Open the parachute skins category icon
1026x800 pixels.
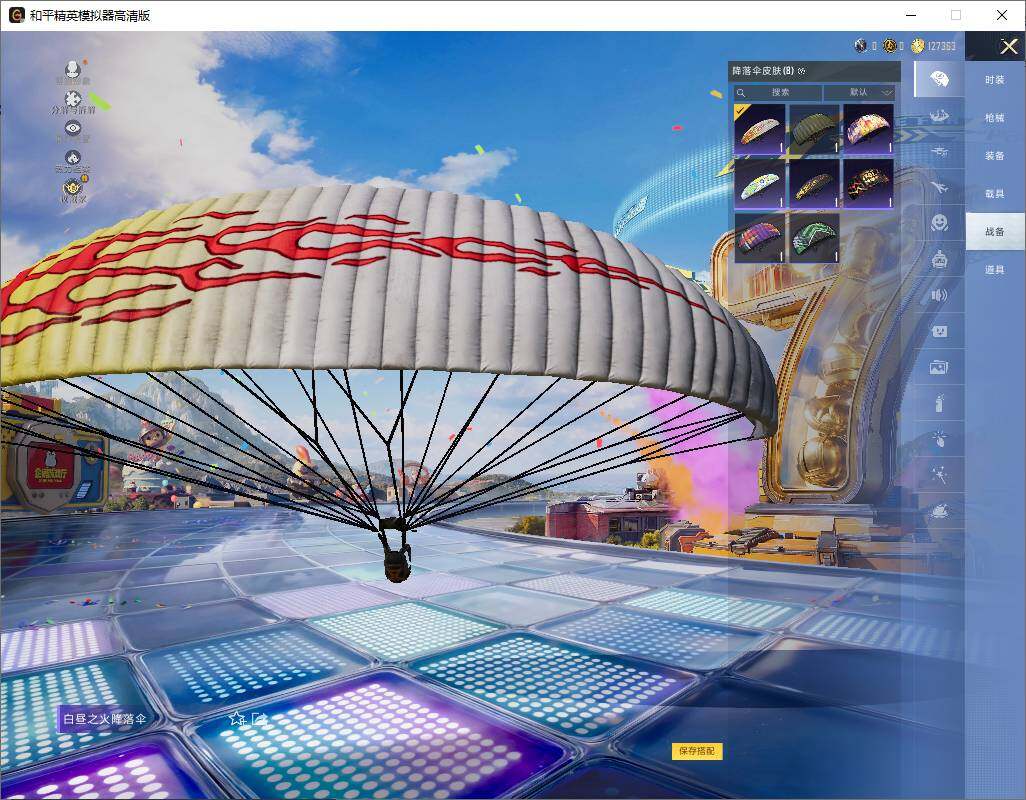(x=939, y=80)
